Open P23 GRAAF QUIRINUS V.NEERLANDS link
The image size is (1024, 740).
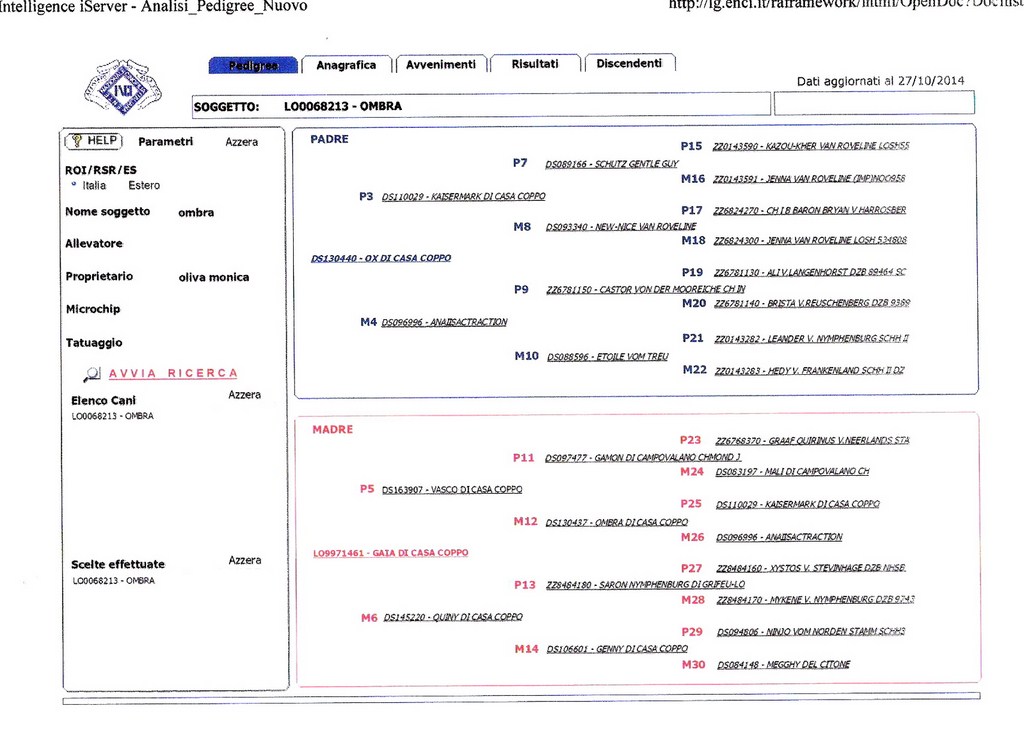click(x=812, y=441)
